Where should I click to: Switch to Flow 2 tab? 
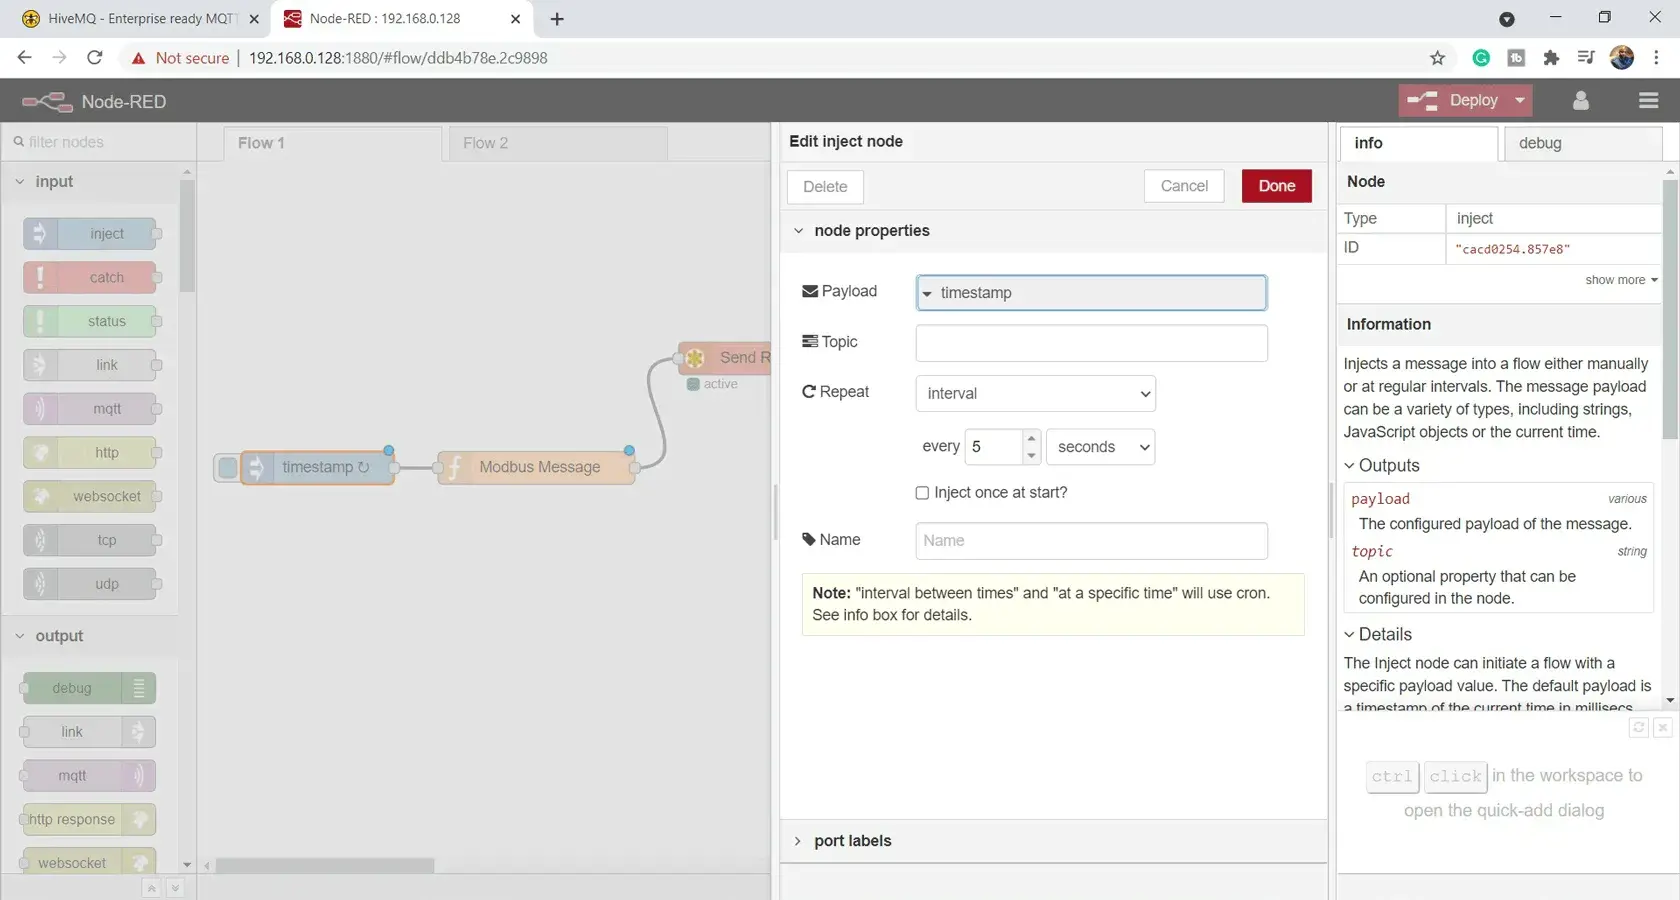tap(558, 143)
